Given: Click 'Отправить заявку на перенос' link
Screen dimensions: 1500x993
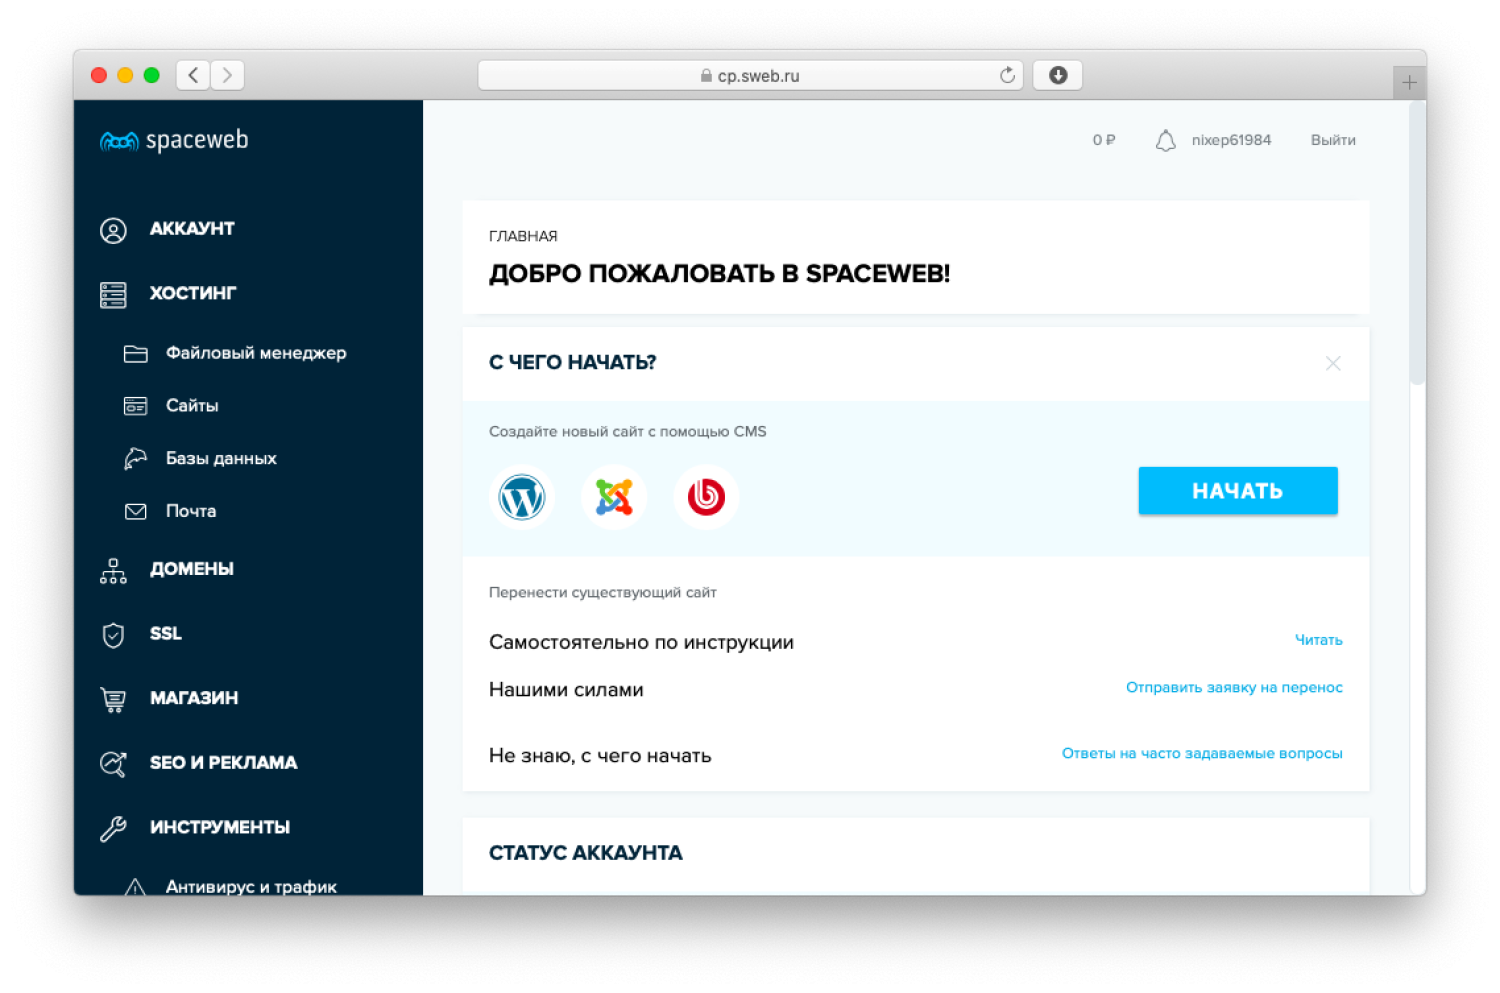Looking at the screenshot, I should 1233,688.
